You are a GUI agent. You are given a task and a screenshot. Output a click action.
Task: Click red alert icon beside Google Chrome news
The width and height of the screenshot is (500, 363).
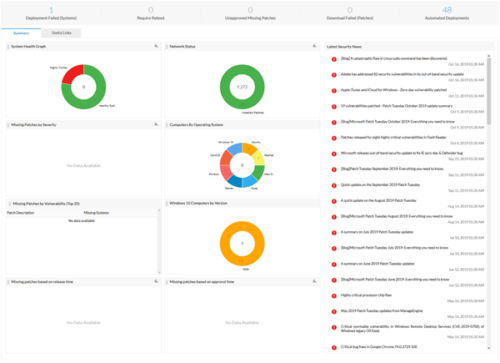click(334, 347)
